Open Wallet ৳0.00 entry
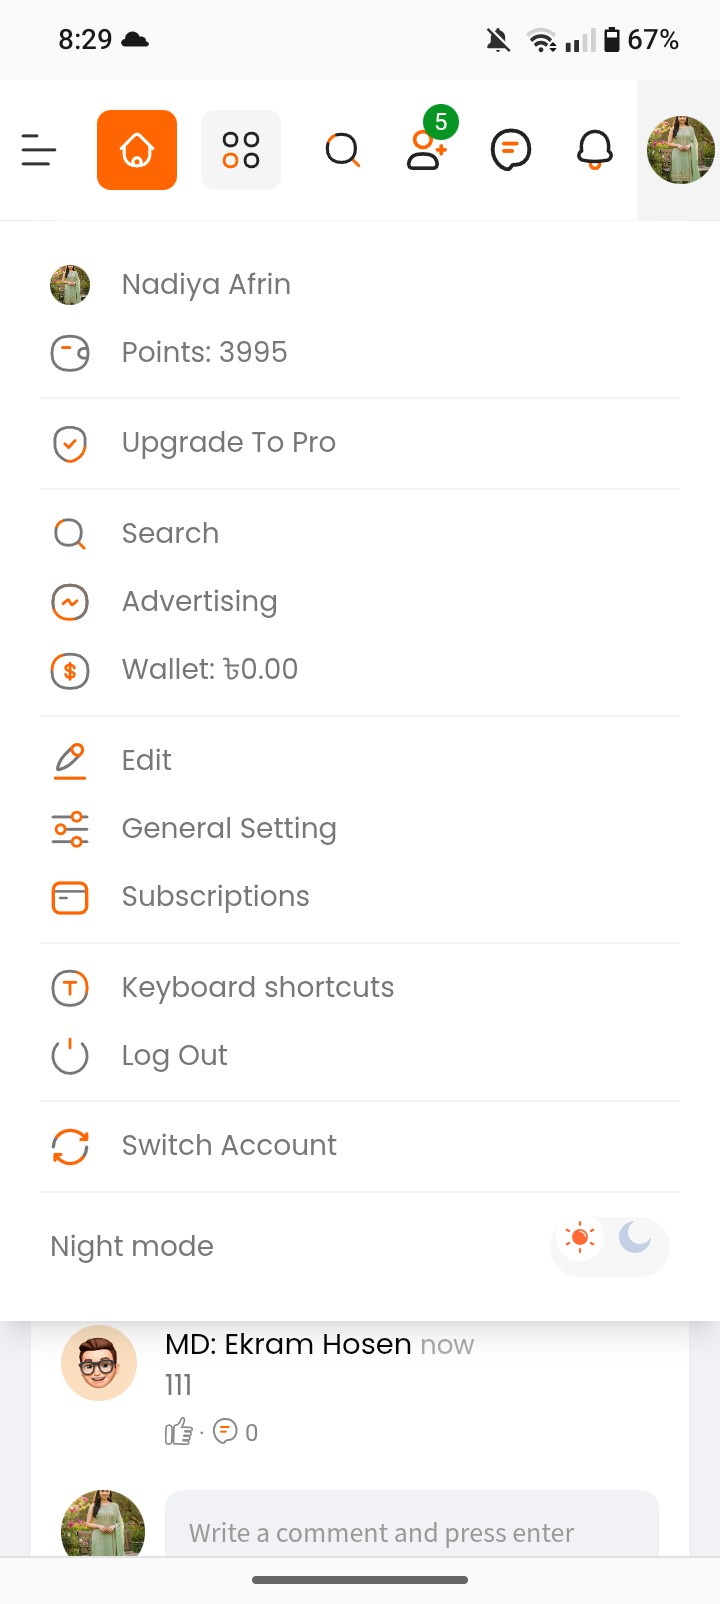This screenshot has height=1604, width=720. (x=209, y=669)
